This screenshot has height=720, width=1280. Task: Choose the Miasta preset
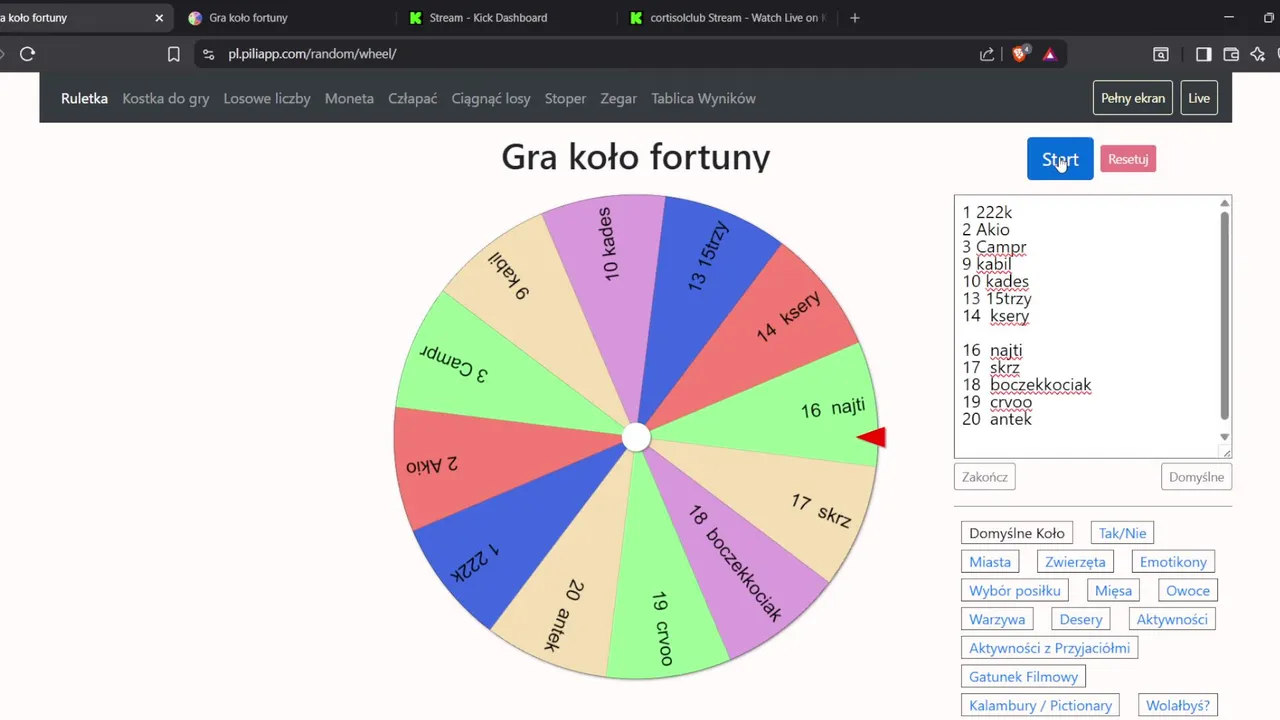click(x=990, y=562)
